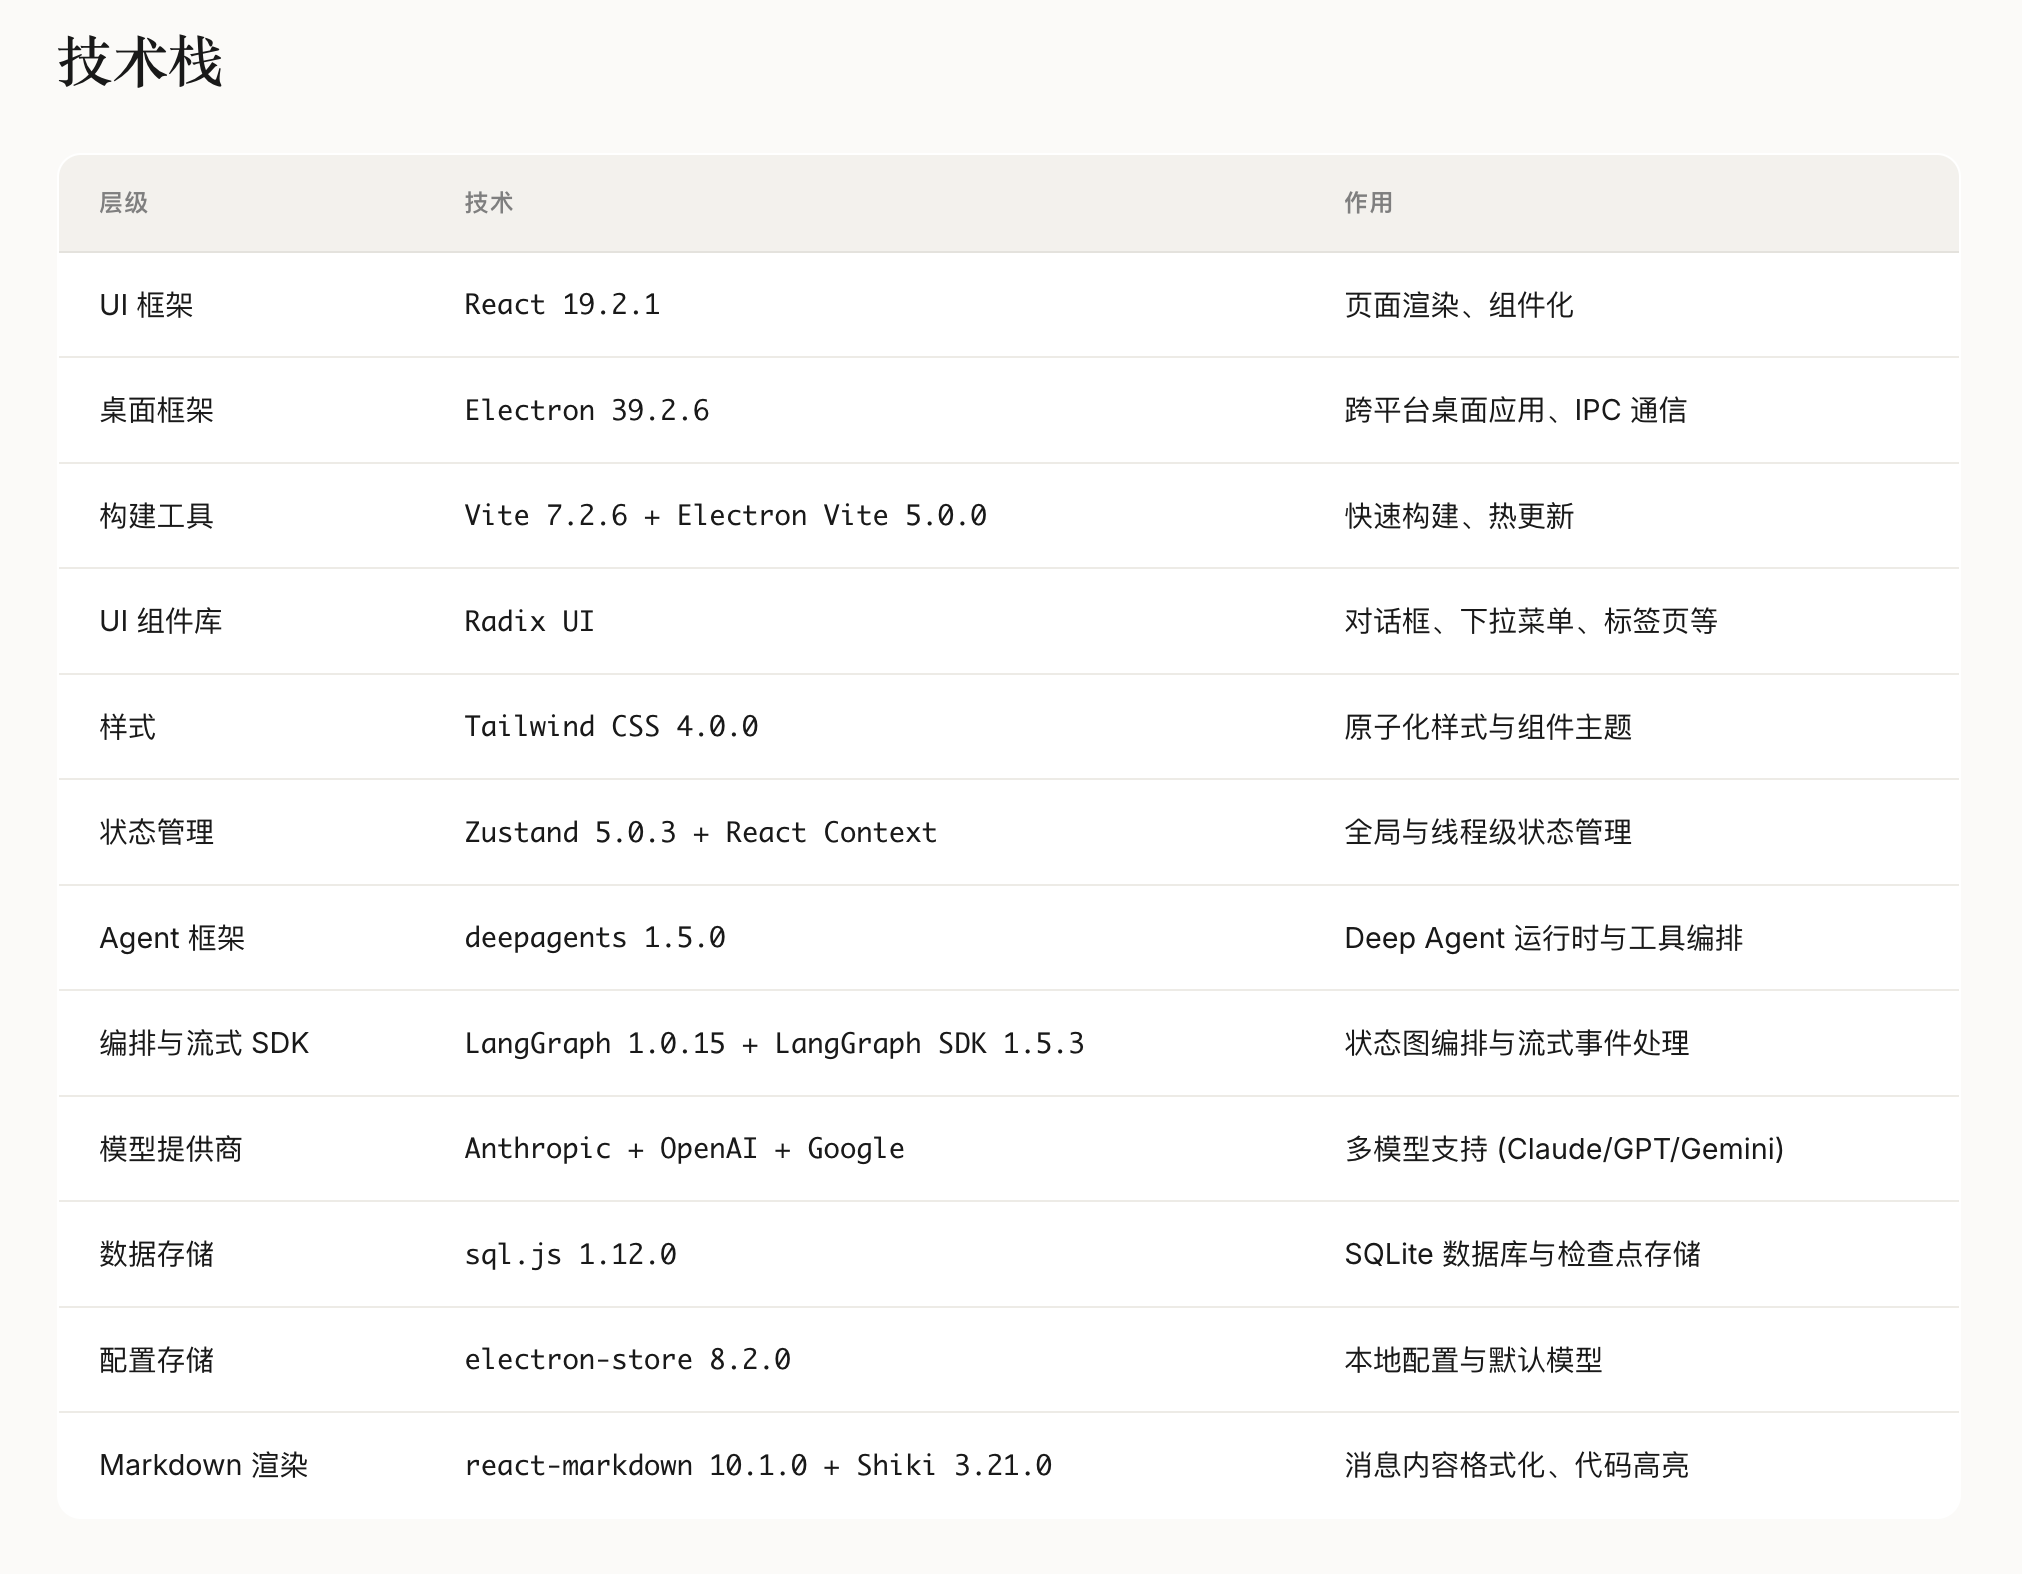Viewport: 2022px width, 1574px height.
Task: Click Zustand 5.0.3 + React Context cell
Action: click(x=700, y=833)
